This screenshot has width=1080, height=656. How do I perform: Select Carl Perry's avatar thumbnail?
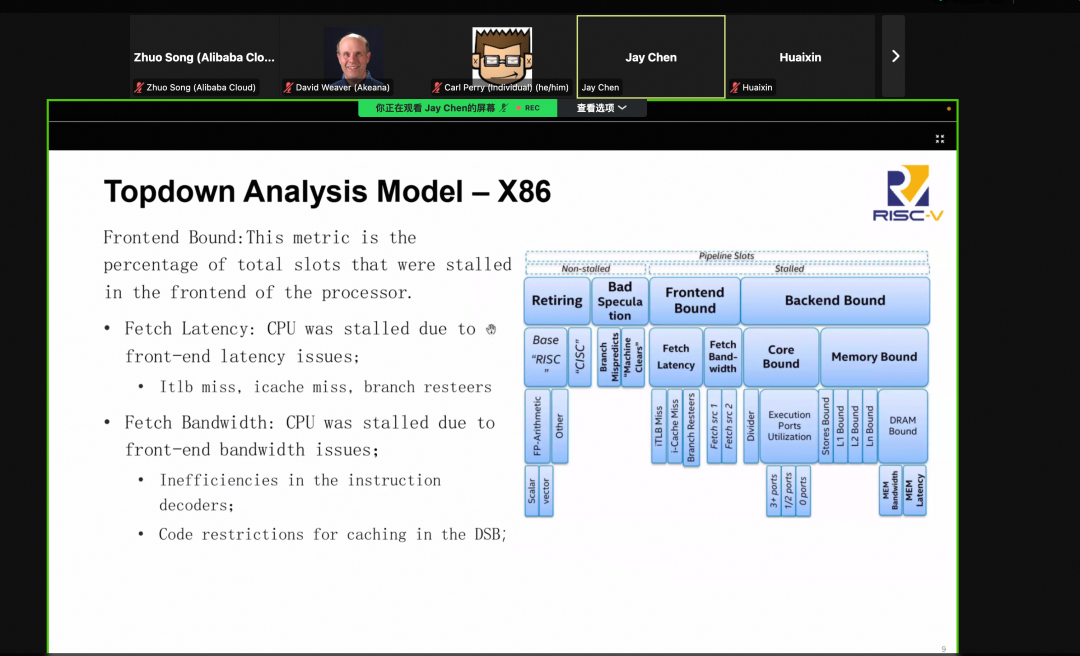[502, 57]
